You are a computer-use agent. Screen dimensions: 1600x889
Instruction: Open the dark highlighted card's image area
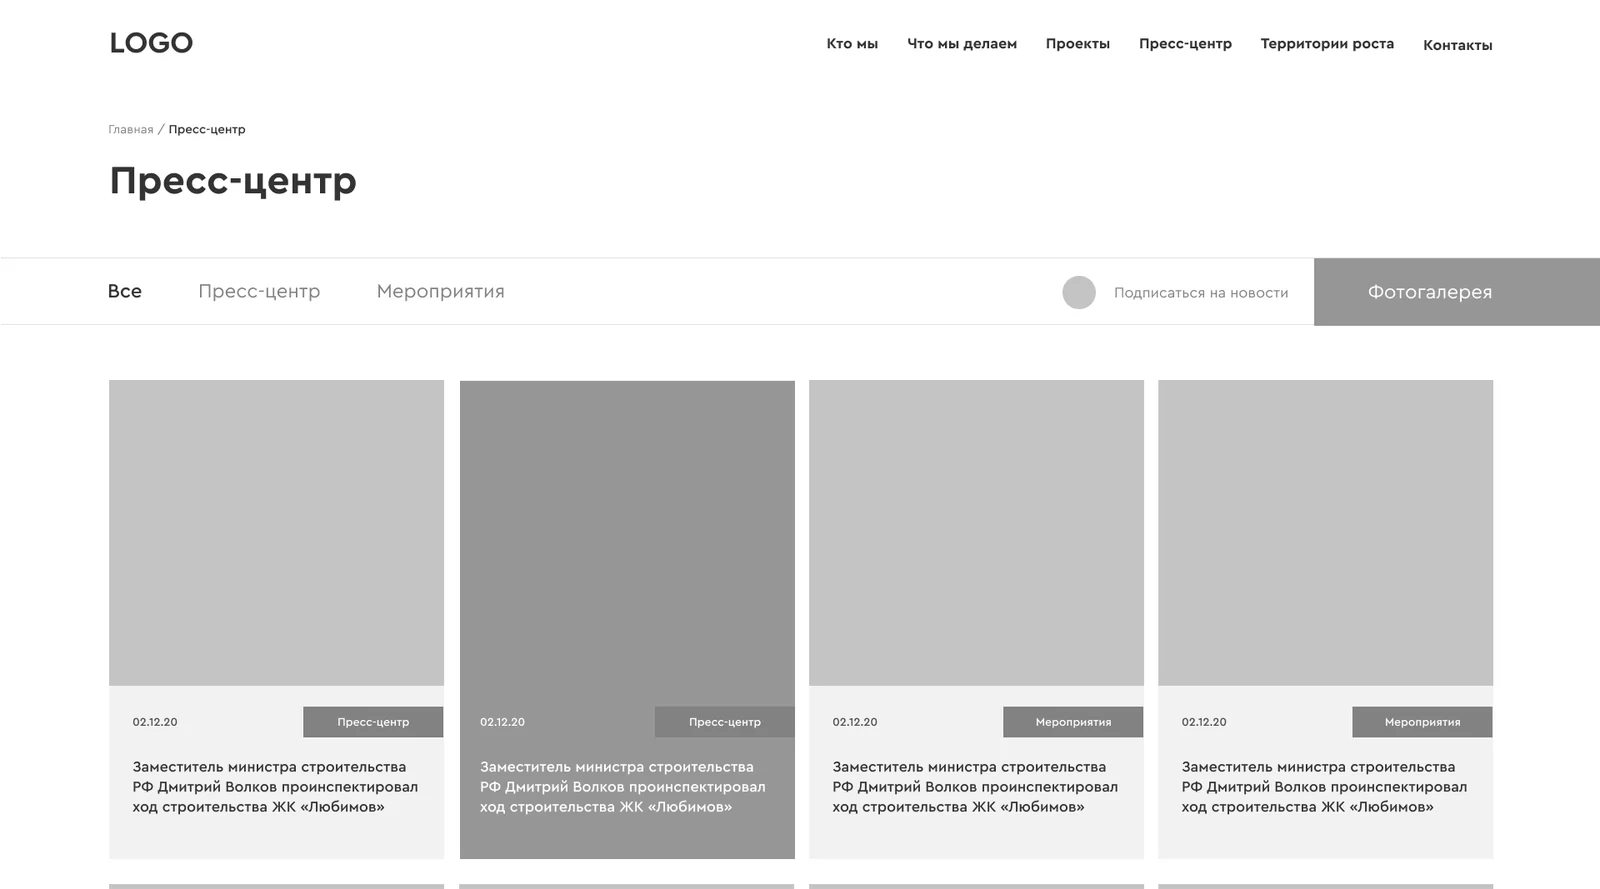[627, 533]
